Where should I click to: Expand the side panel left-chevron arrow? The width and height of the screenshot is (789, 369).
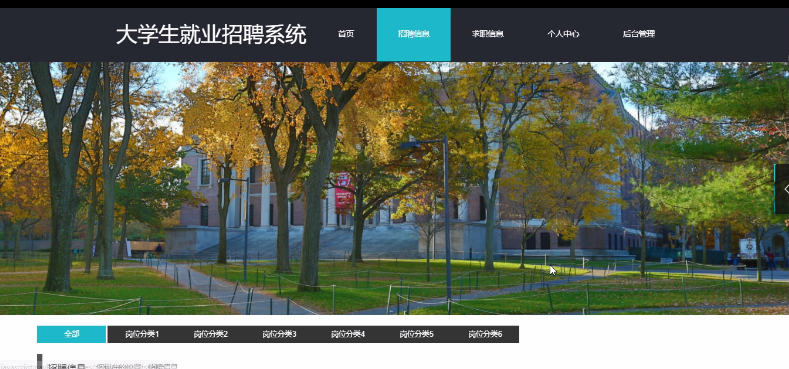tap(783, 189)
